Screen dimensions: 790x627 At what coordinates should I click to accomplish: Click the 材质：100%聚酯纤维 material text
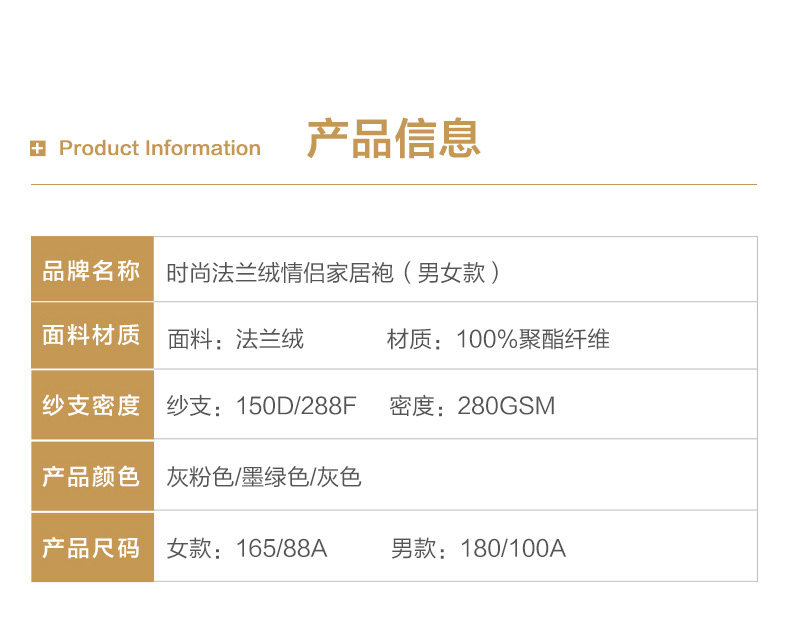tap(498, 339)
